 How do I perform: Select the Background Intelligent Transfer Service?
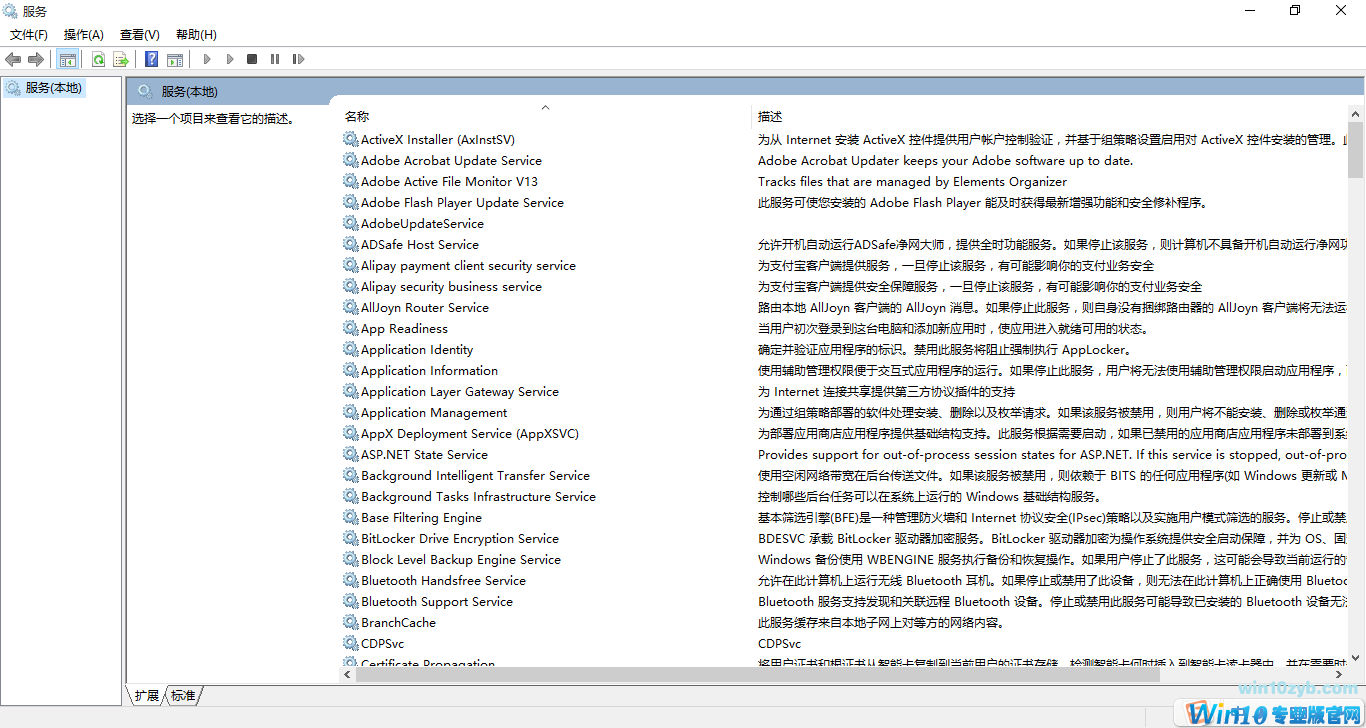click(476, 475)
